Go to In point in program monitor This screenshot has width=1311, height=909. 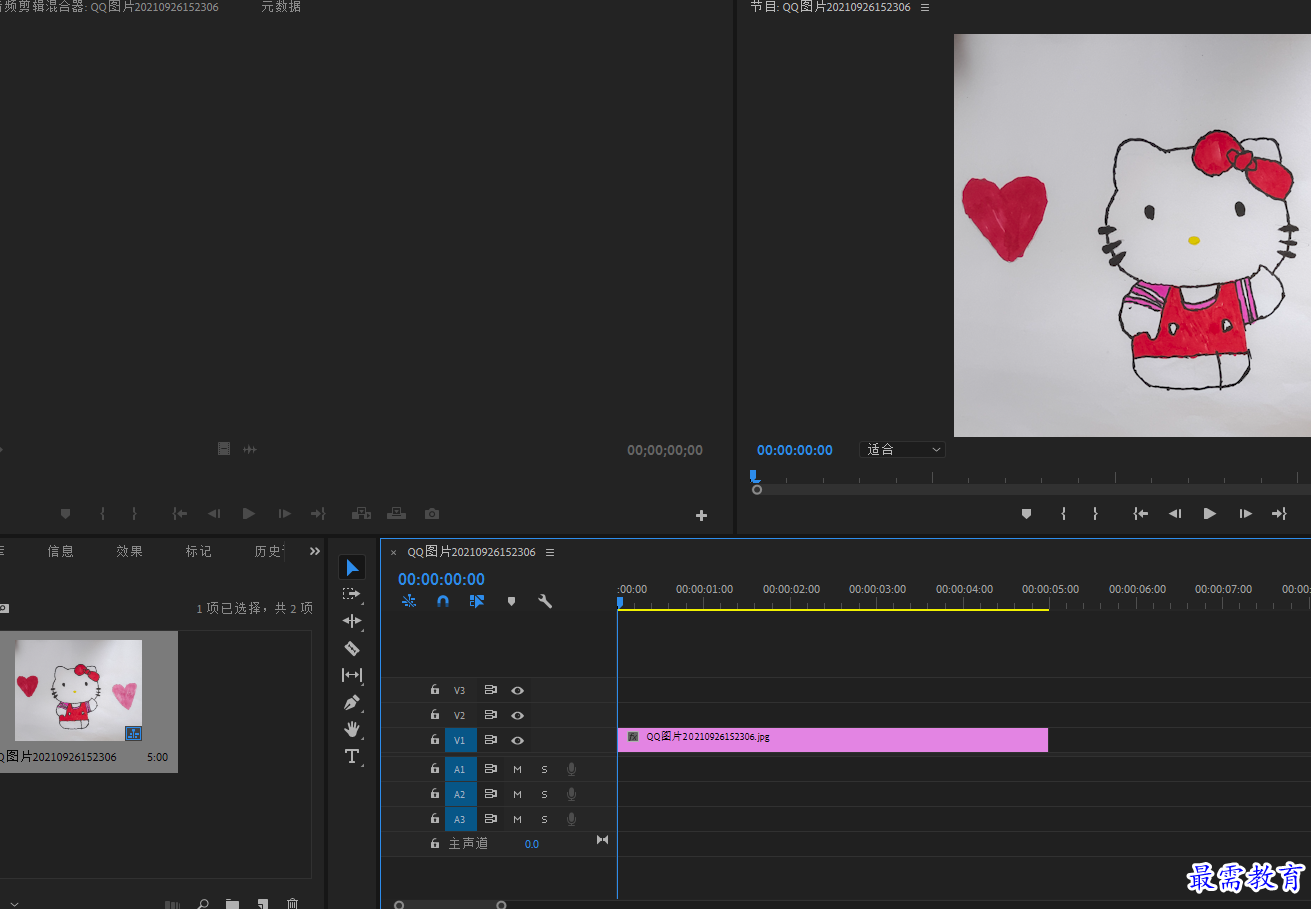pyautogui.click(x=1140, y=514)
